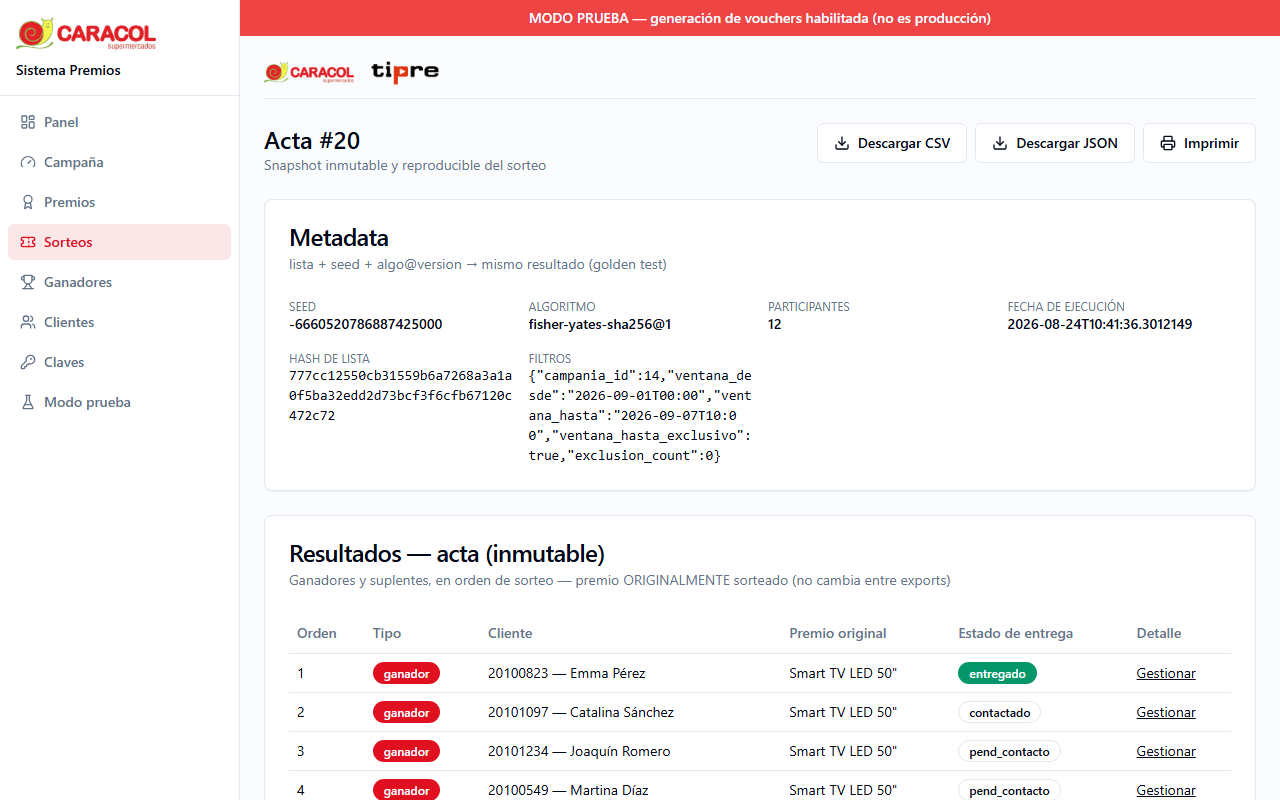Click ganador badge in row 4

406,790
